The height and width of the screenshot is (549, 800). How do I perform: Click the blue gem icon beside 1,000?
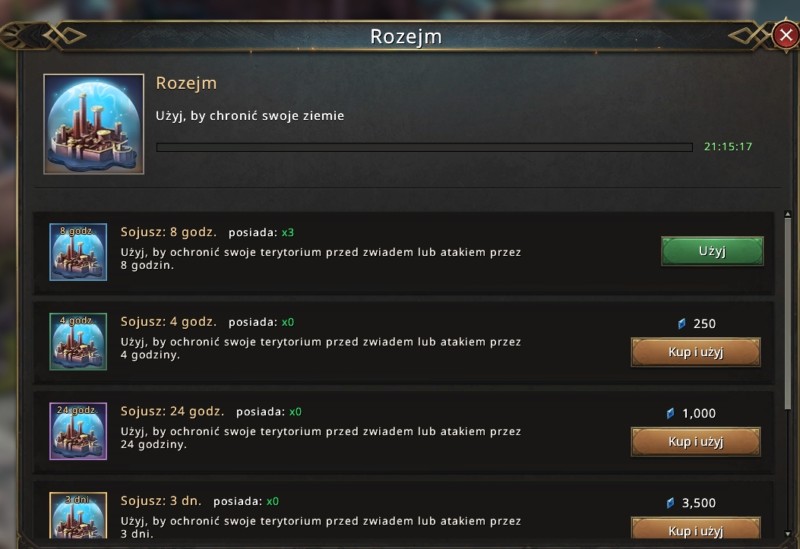pyautogui.click(x=670, y=413)
